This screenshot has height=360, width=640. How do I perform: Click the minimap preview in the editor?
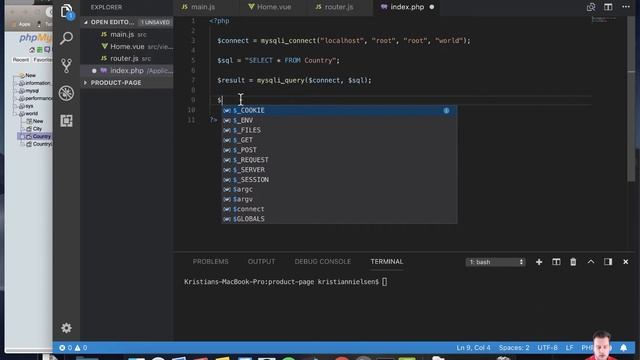(604, 20)
